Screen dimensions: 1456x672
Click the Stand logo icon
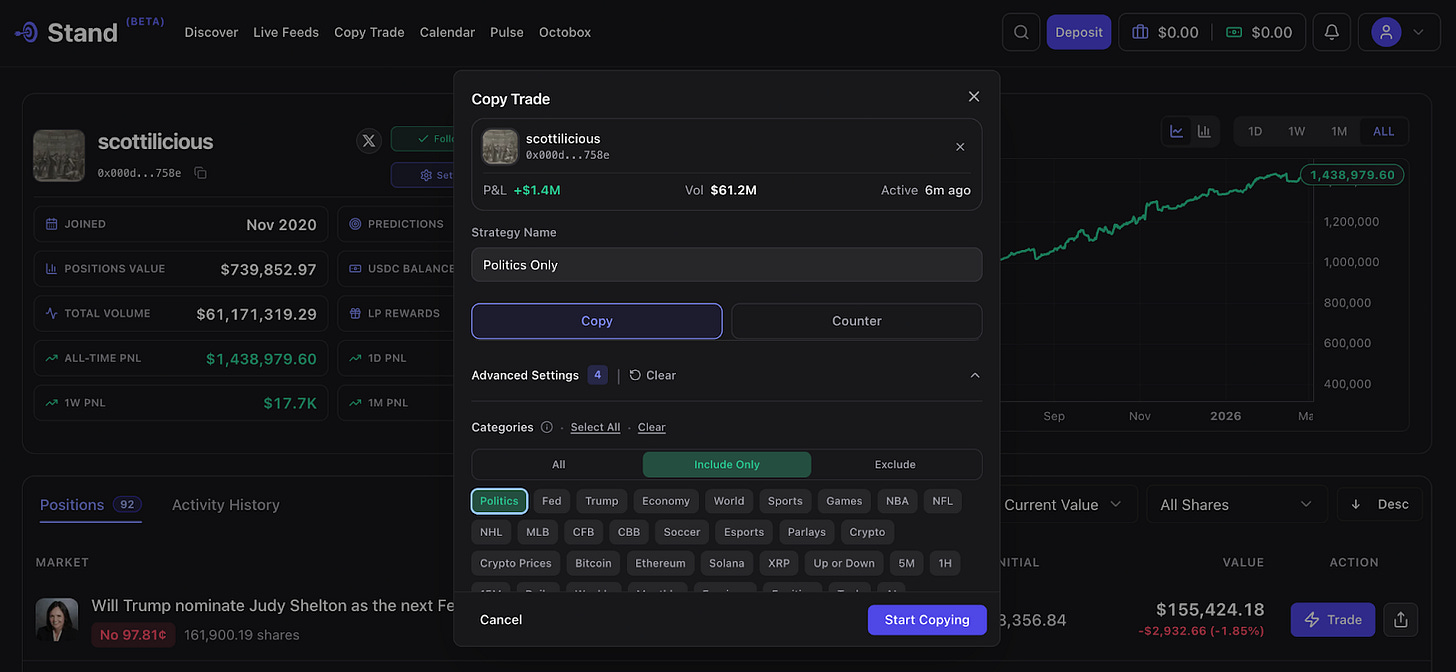pos(27,32)
